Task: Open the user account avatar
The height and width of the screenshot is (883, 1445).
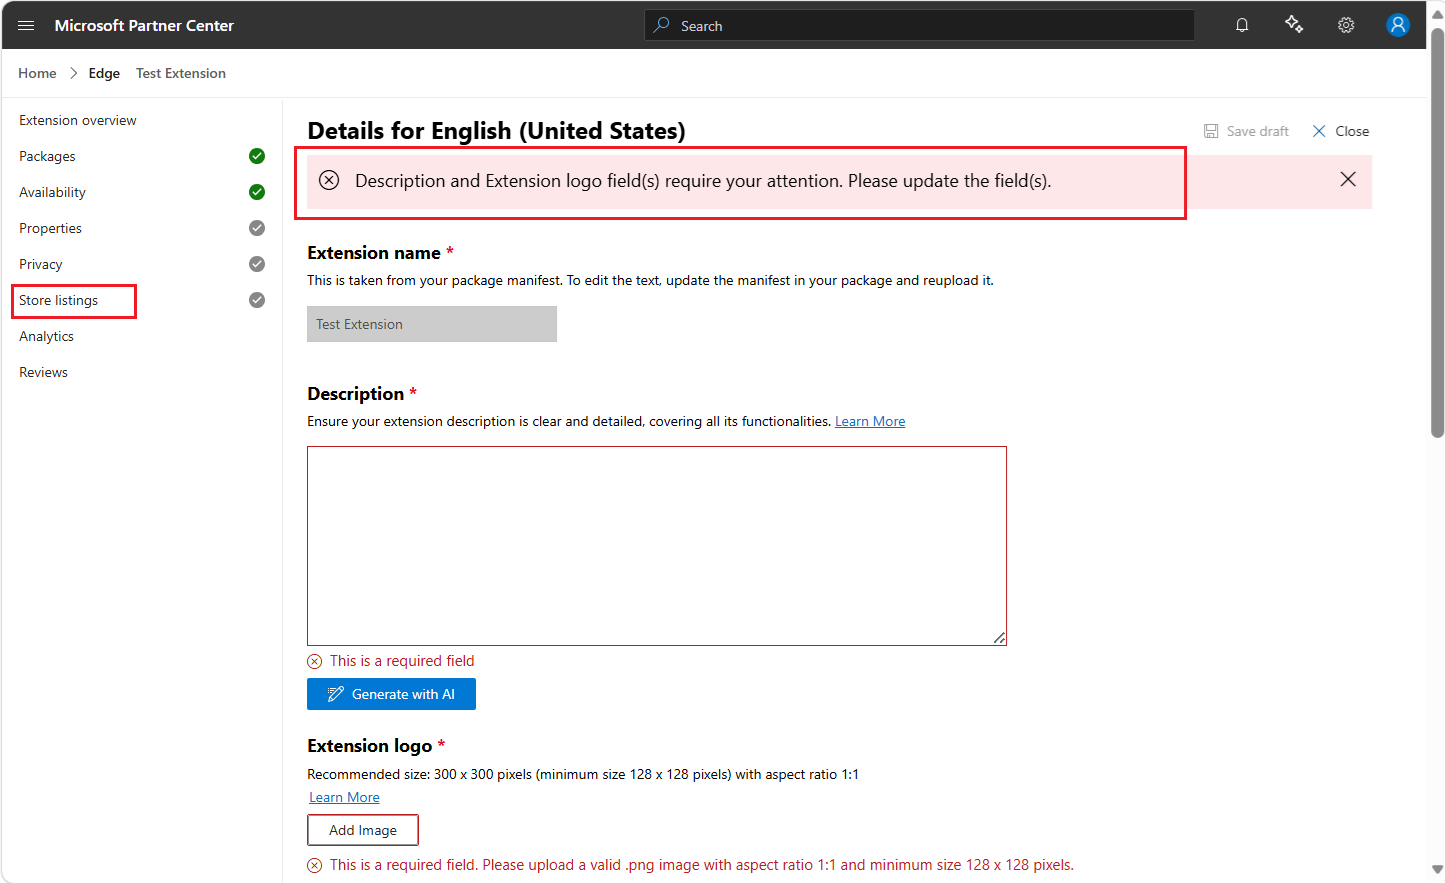Action: 1398,25
